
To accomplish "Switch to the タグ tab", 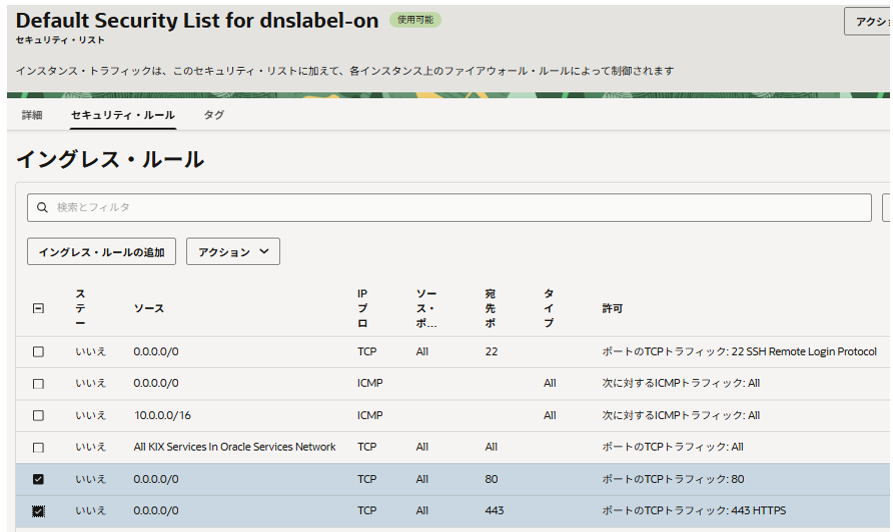I will pos(214,115).
